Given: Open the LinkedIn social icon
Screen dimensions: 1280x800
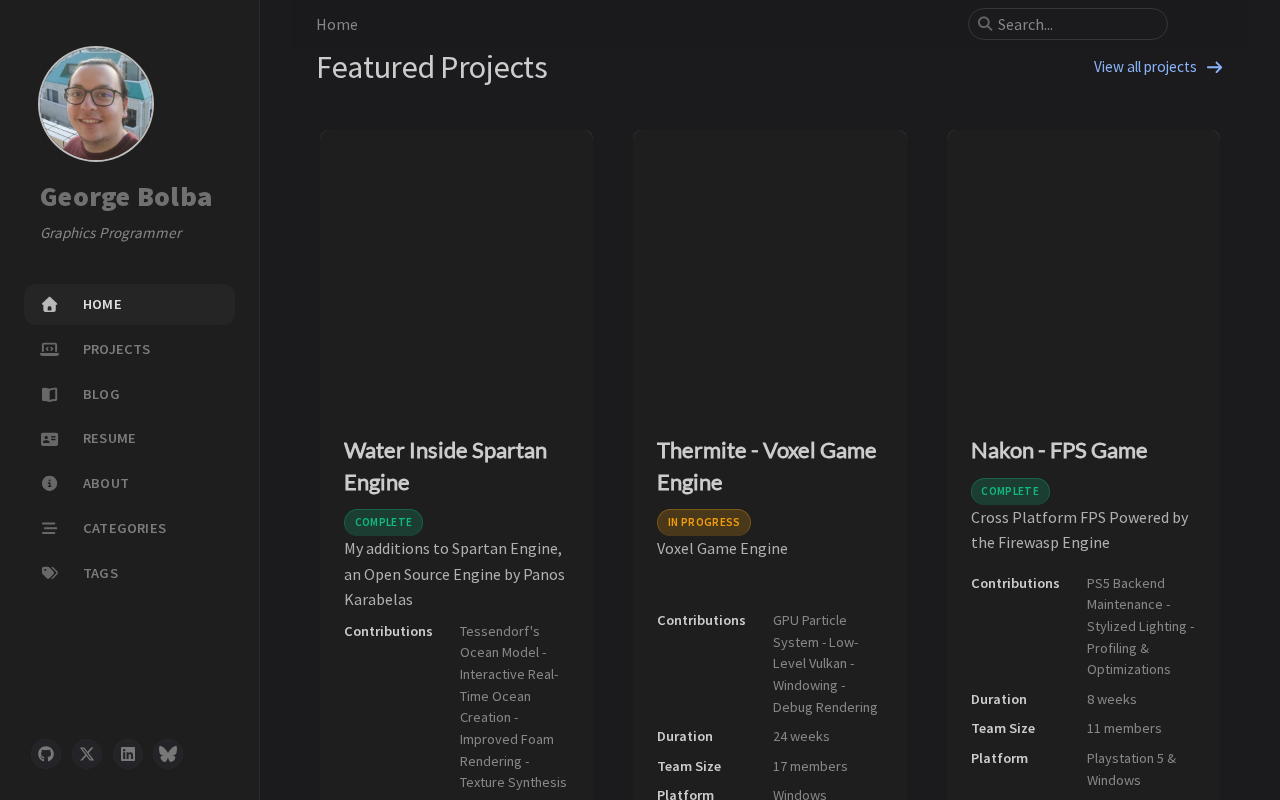Looking at the screenshot, I should pos(128,754).
